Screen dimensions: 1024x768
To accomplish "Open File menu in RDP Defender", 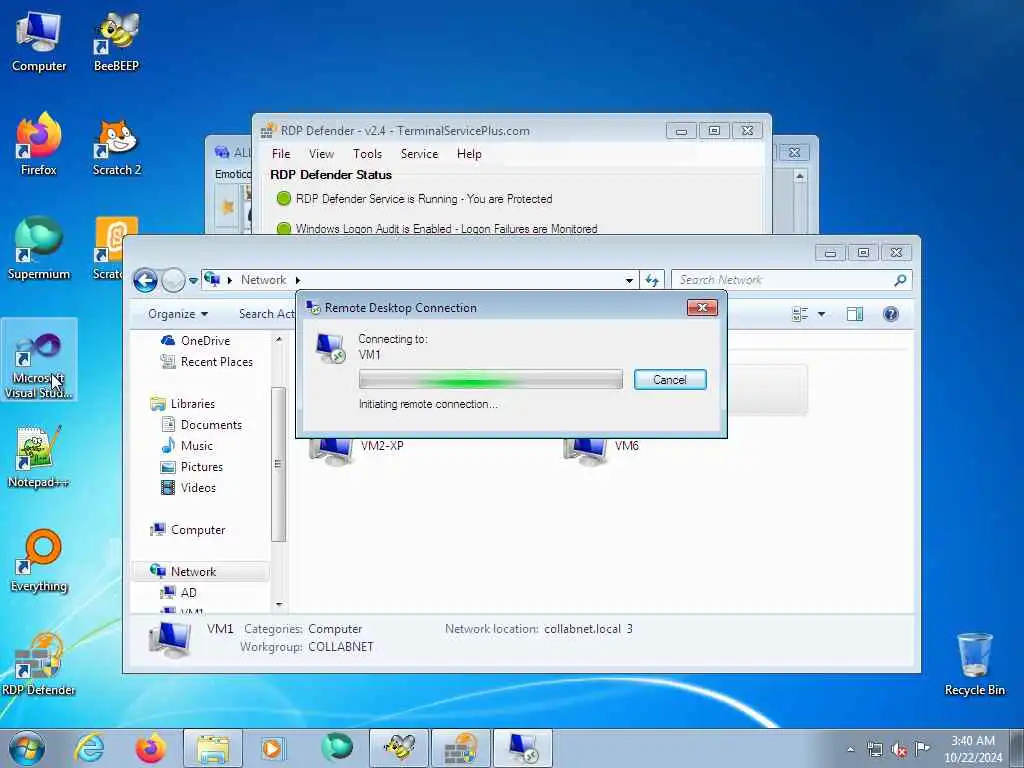I will [x=281, y=153].
